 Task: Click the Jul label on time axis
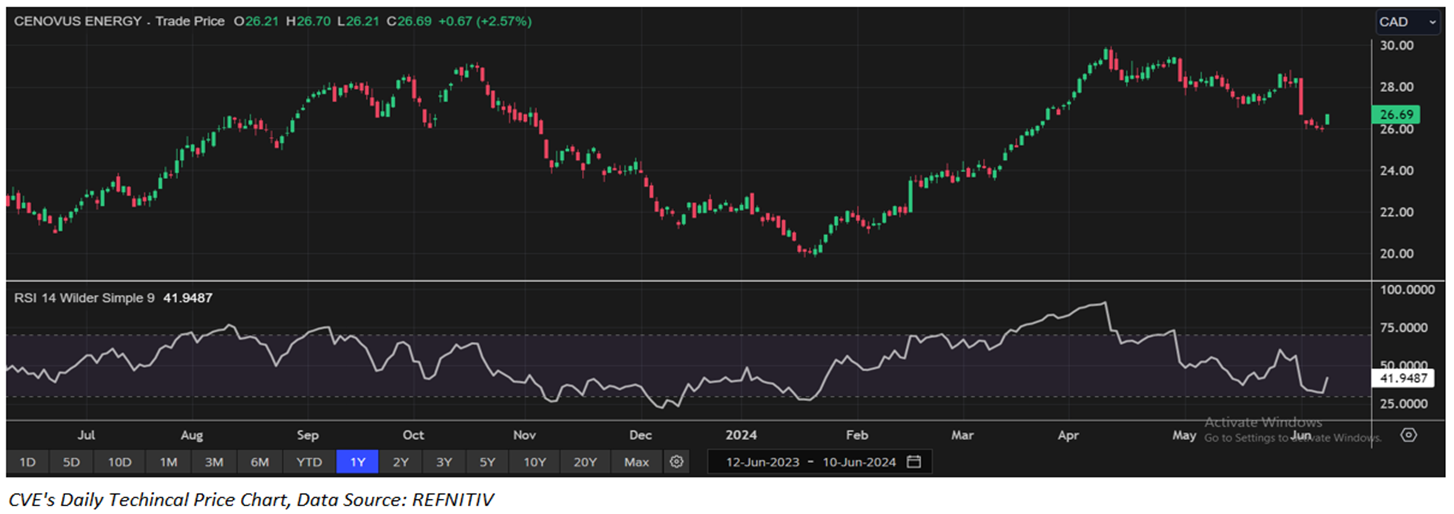point(86,436)
